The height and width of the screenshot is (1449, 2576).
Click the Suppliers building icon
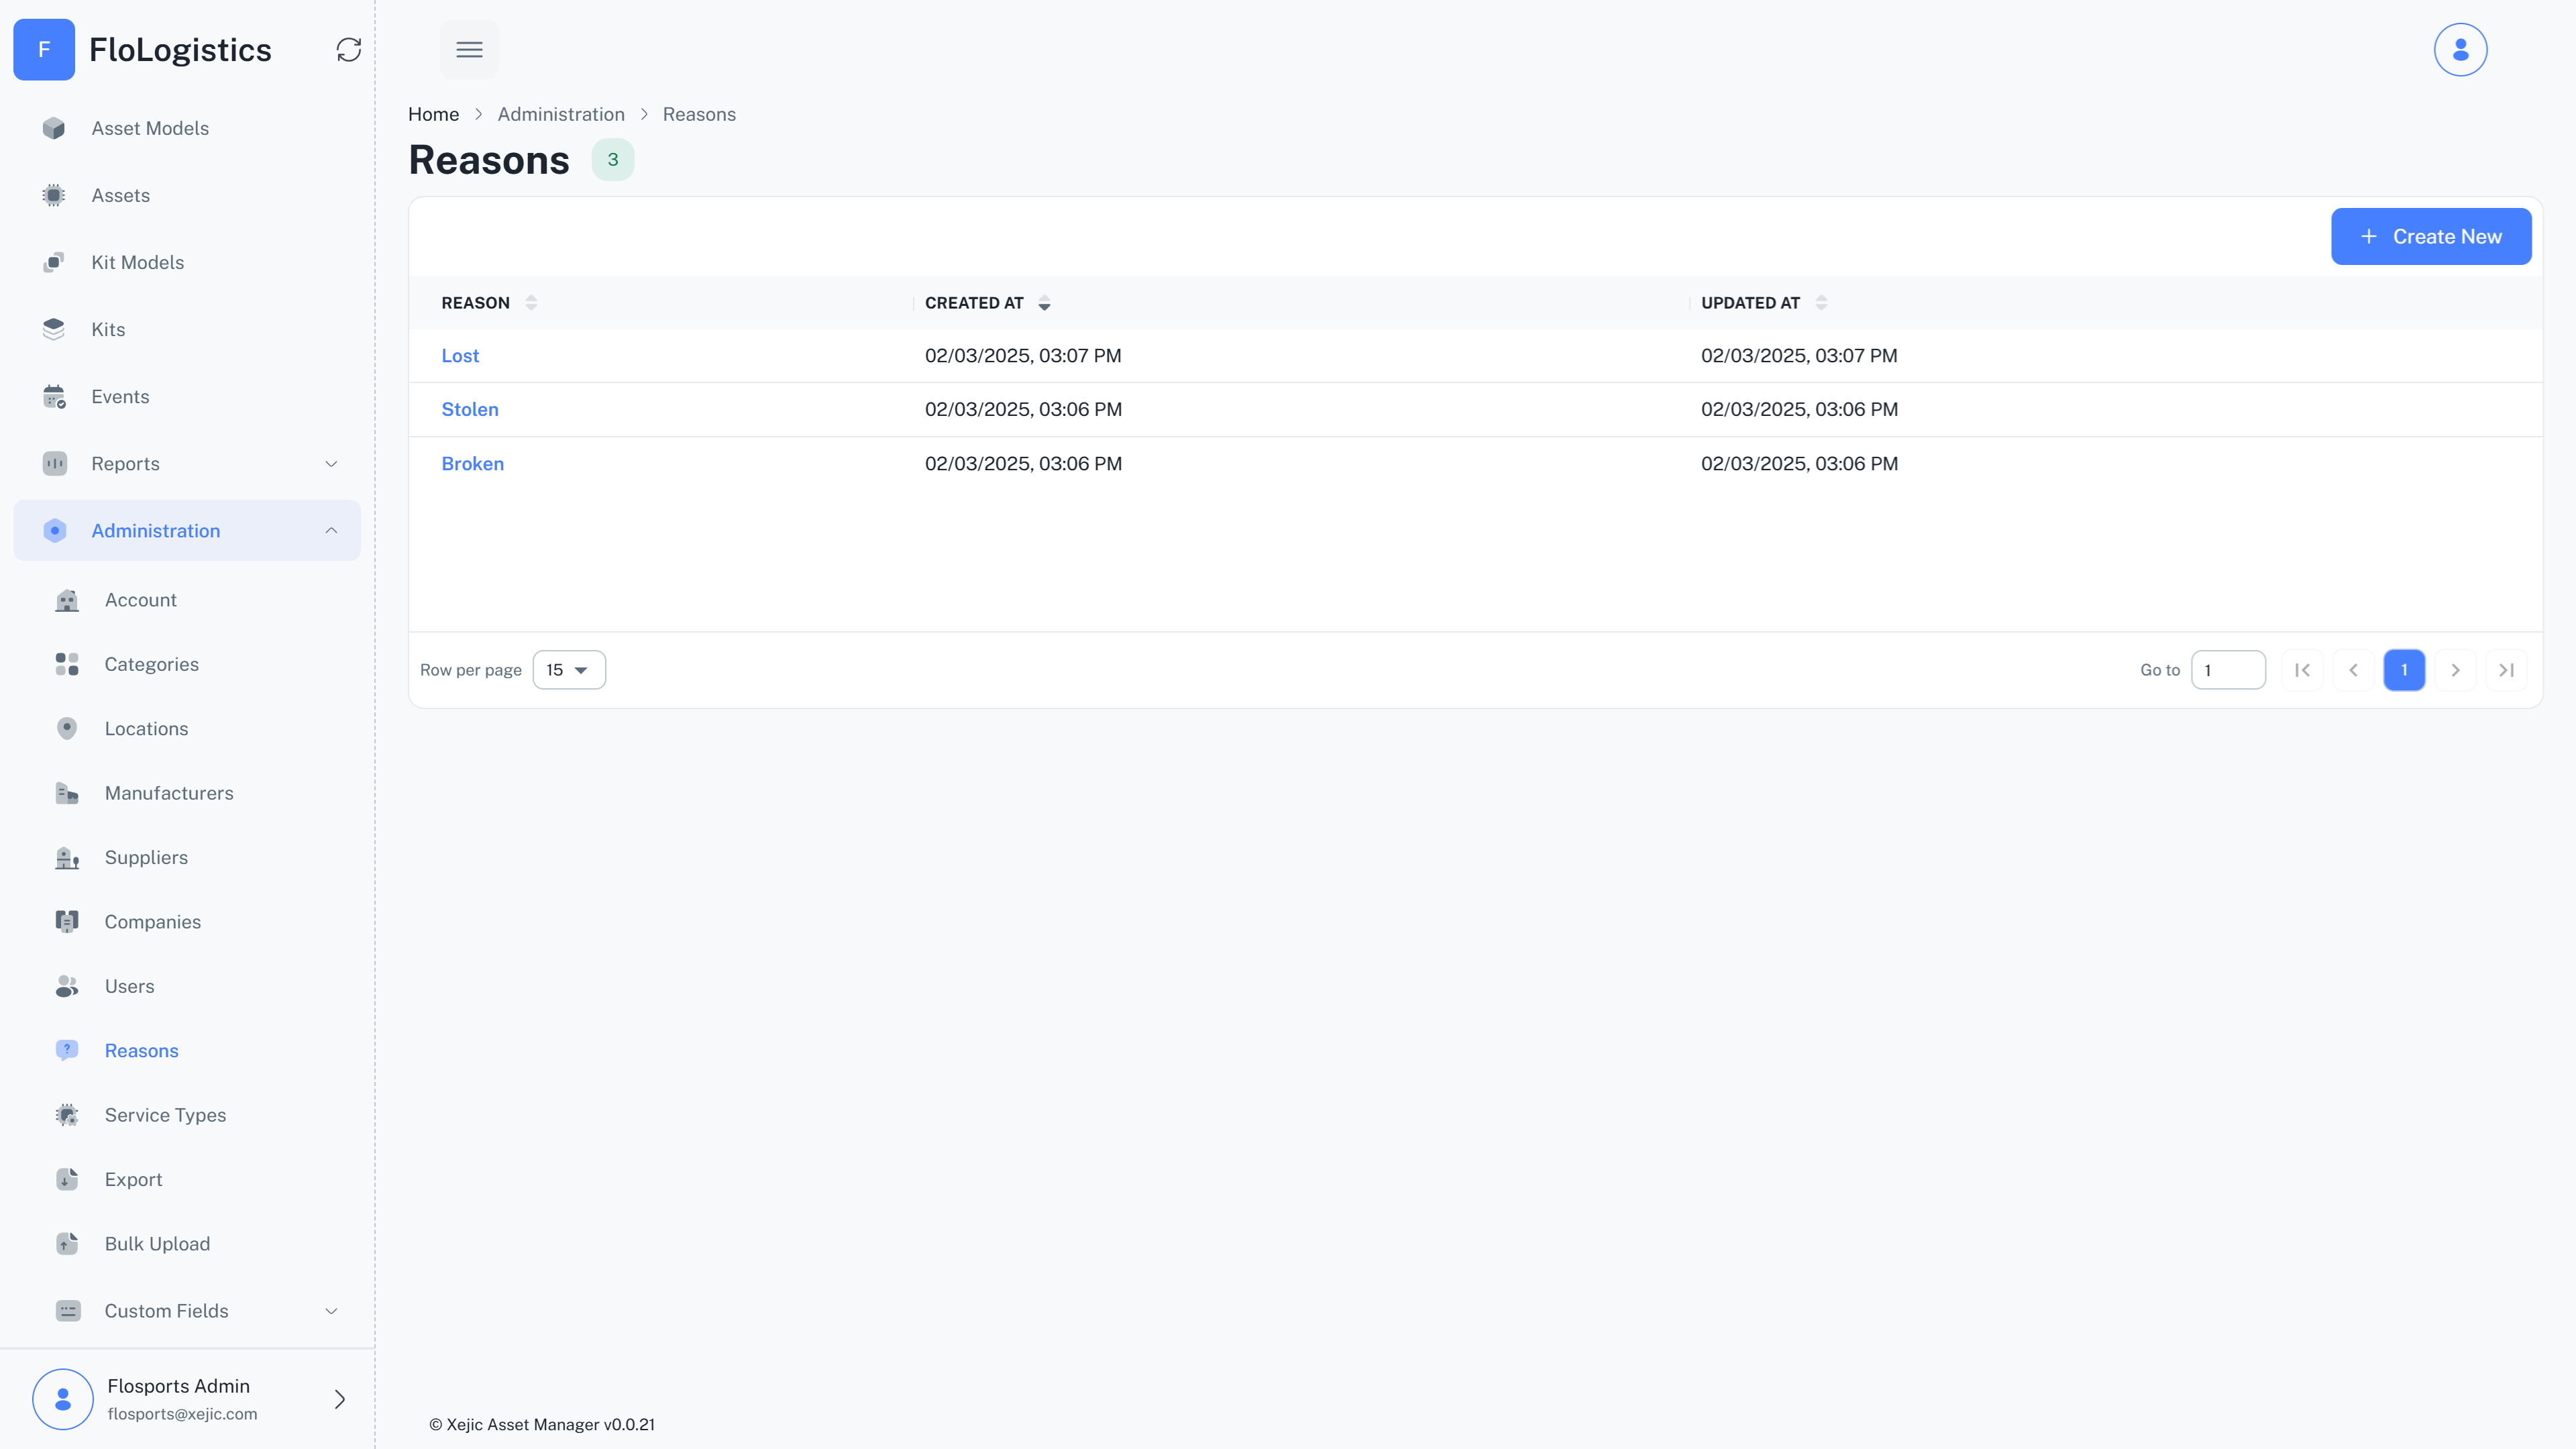click(67, 857)
